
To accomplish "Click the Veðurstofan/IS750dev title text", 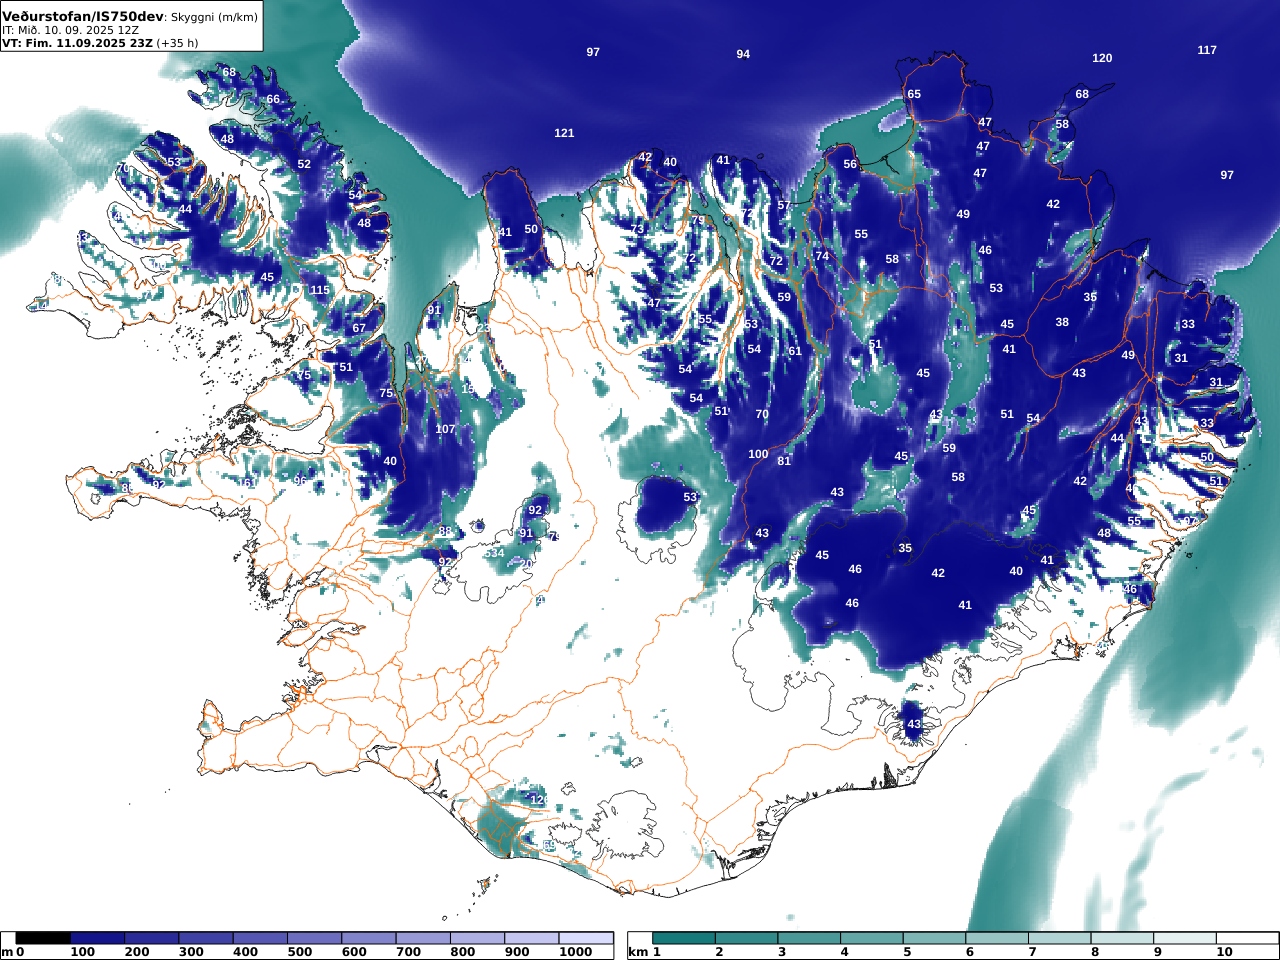I will (81, 17).
